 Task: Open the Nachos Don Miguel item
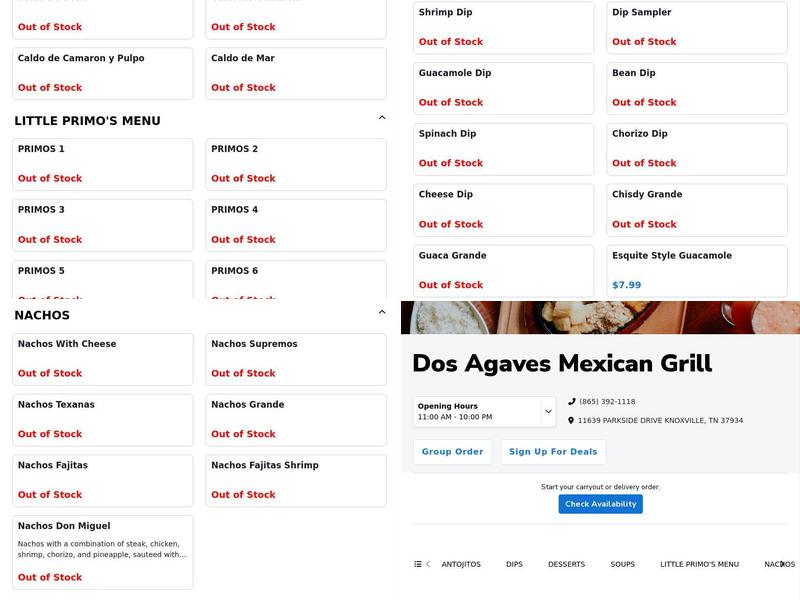click(102, 550)
